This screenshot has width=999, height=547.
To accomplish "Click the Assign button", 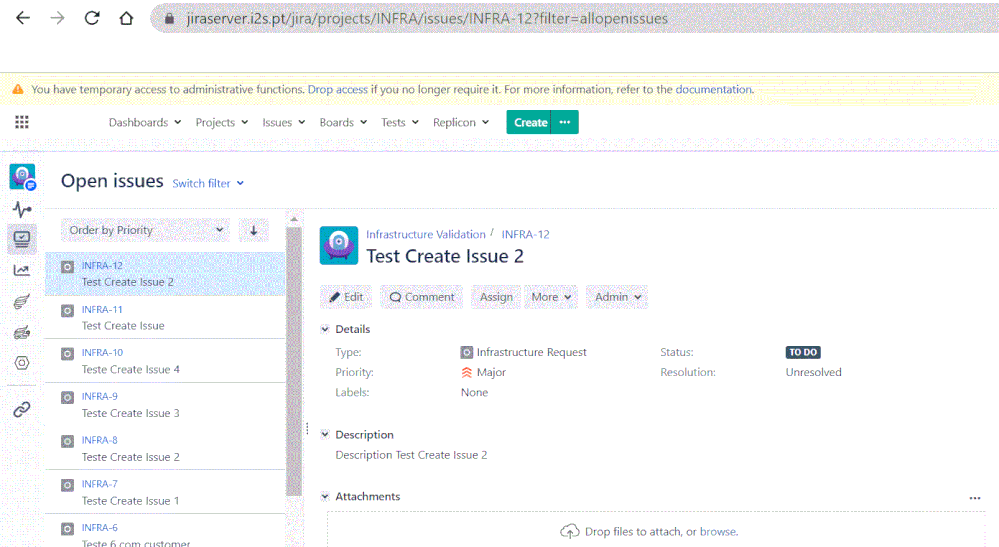I will (496, 297).
